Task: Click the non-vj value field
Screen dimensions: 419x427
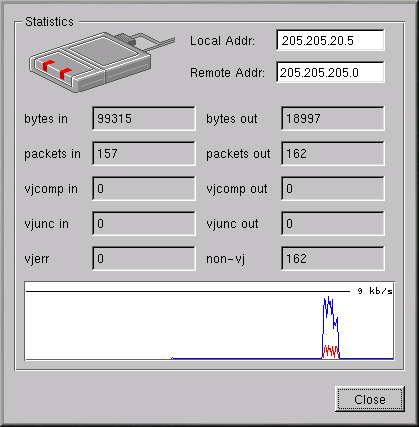Action: [333, 258]
